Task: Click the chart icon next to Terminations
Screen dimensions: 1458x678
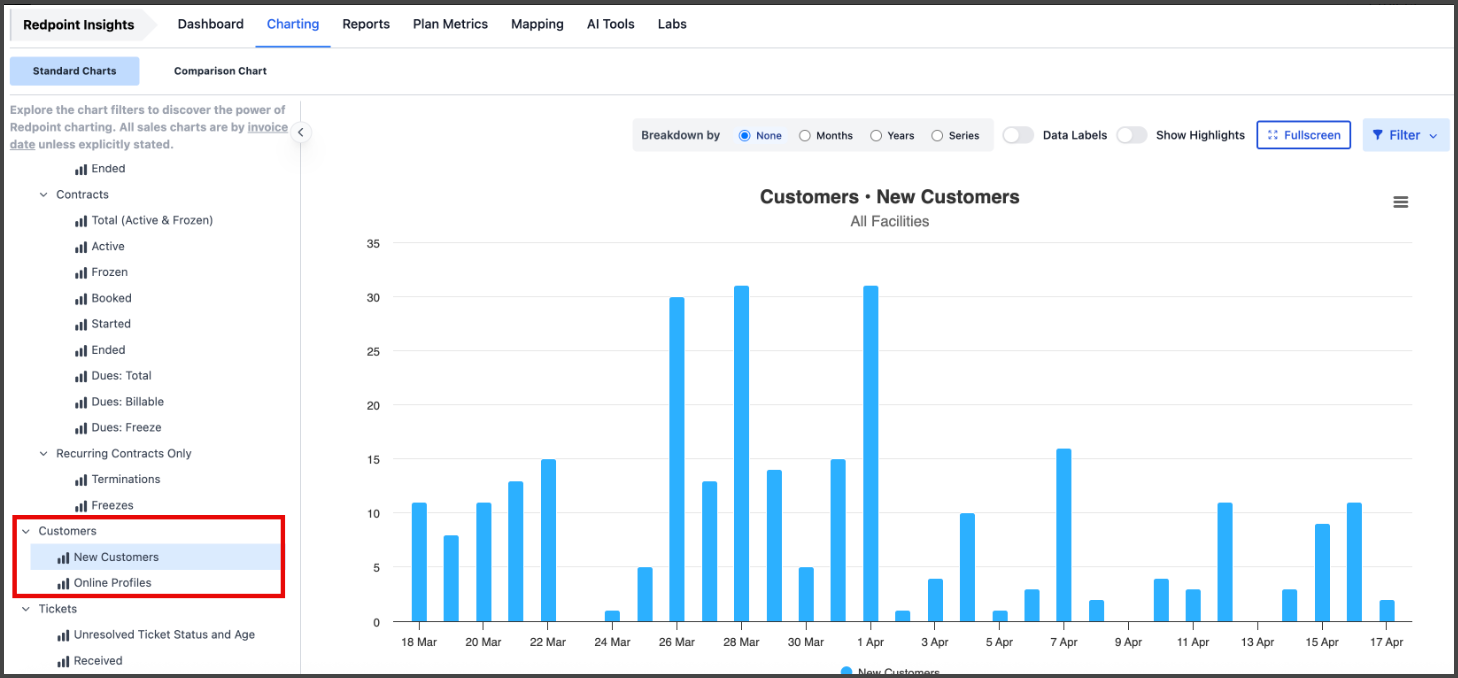Action: pos(81,480)
